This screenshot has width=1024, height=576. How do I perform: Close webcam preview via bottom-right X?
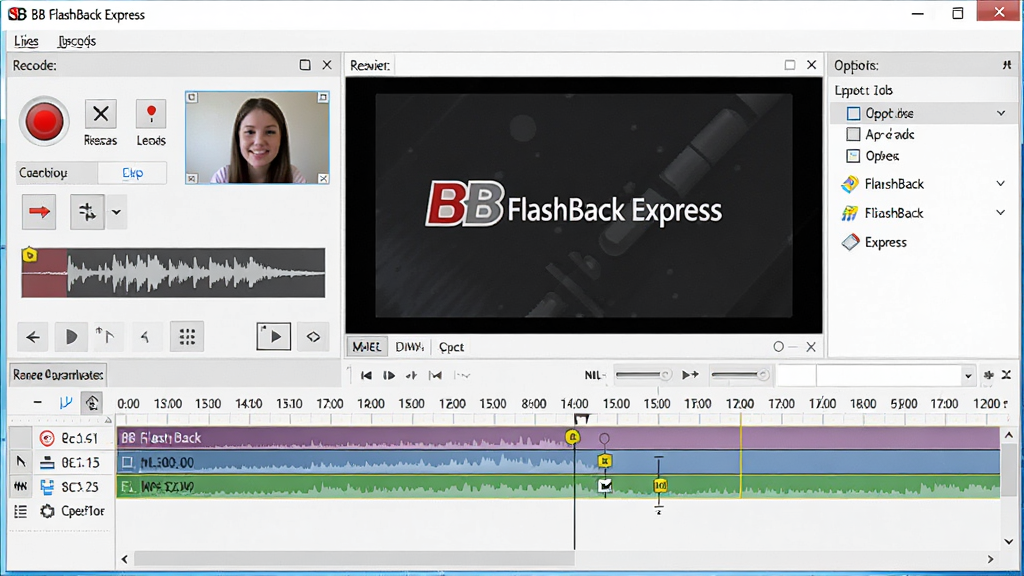point(323,178)
